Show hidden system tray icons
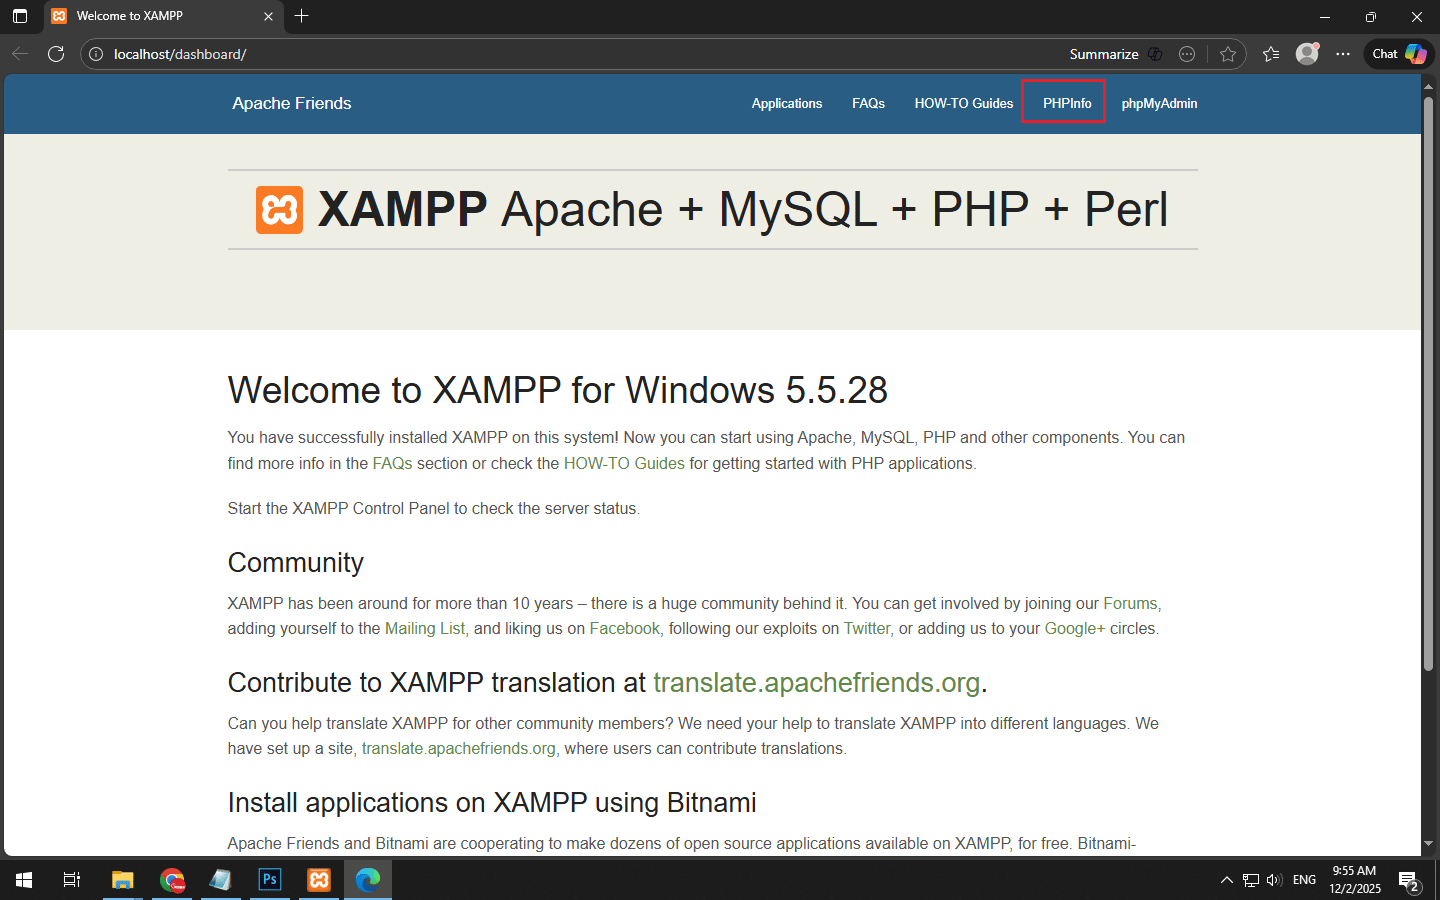This screenshot has width=1440, height=900. 1226,880
